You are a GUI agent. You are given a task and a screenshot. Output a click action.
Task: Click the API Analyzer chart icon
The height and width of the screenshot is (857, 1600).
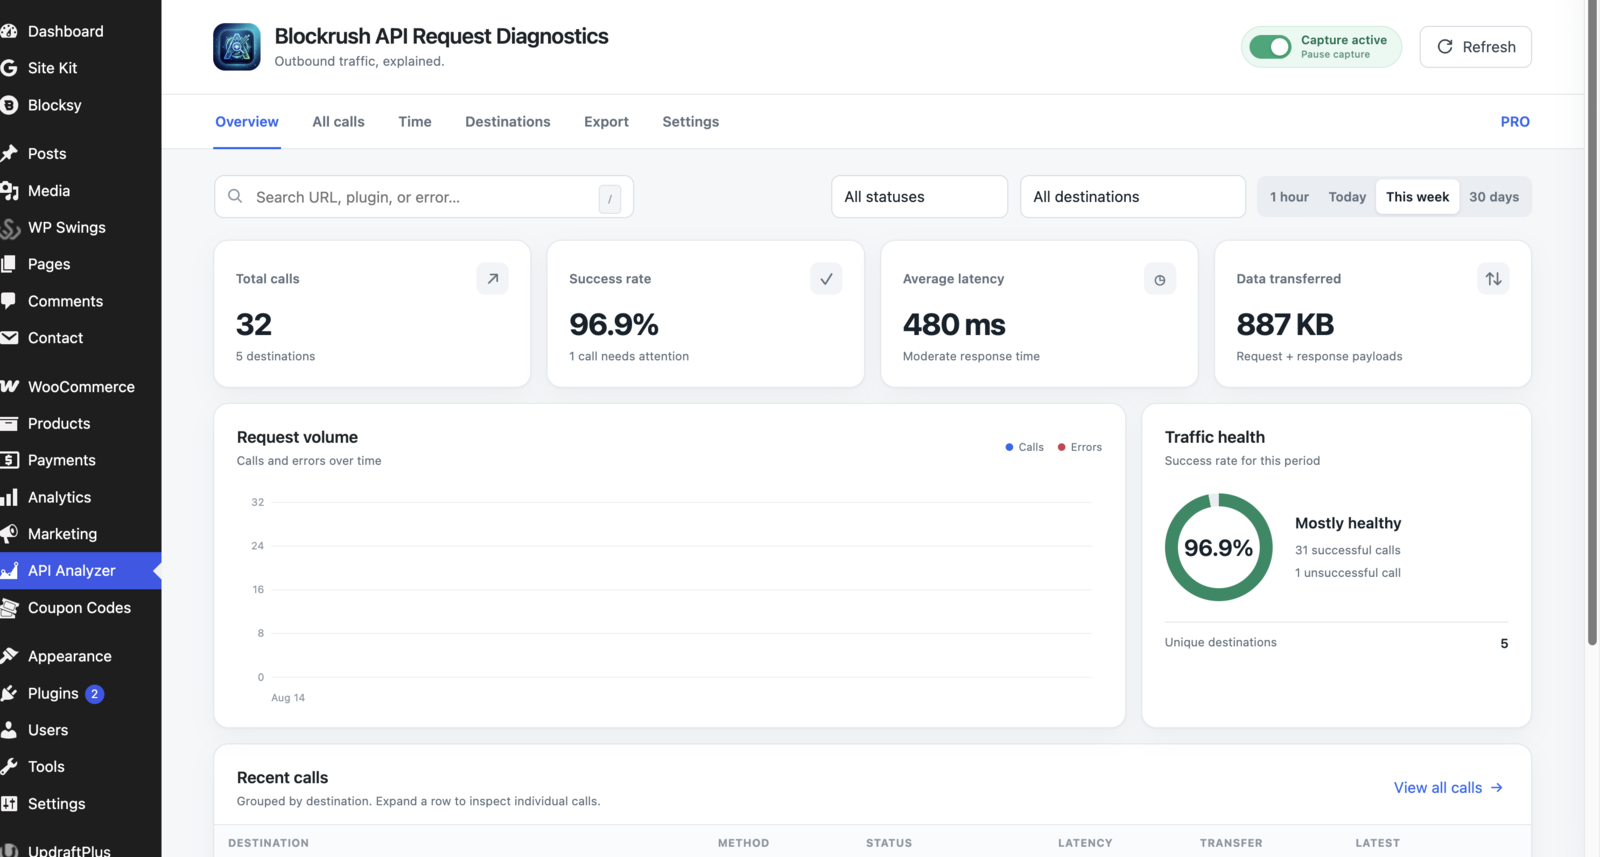pyautogui.click(x=9, y=571)
